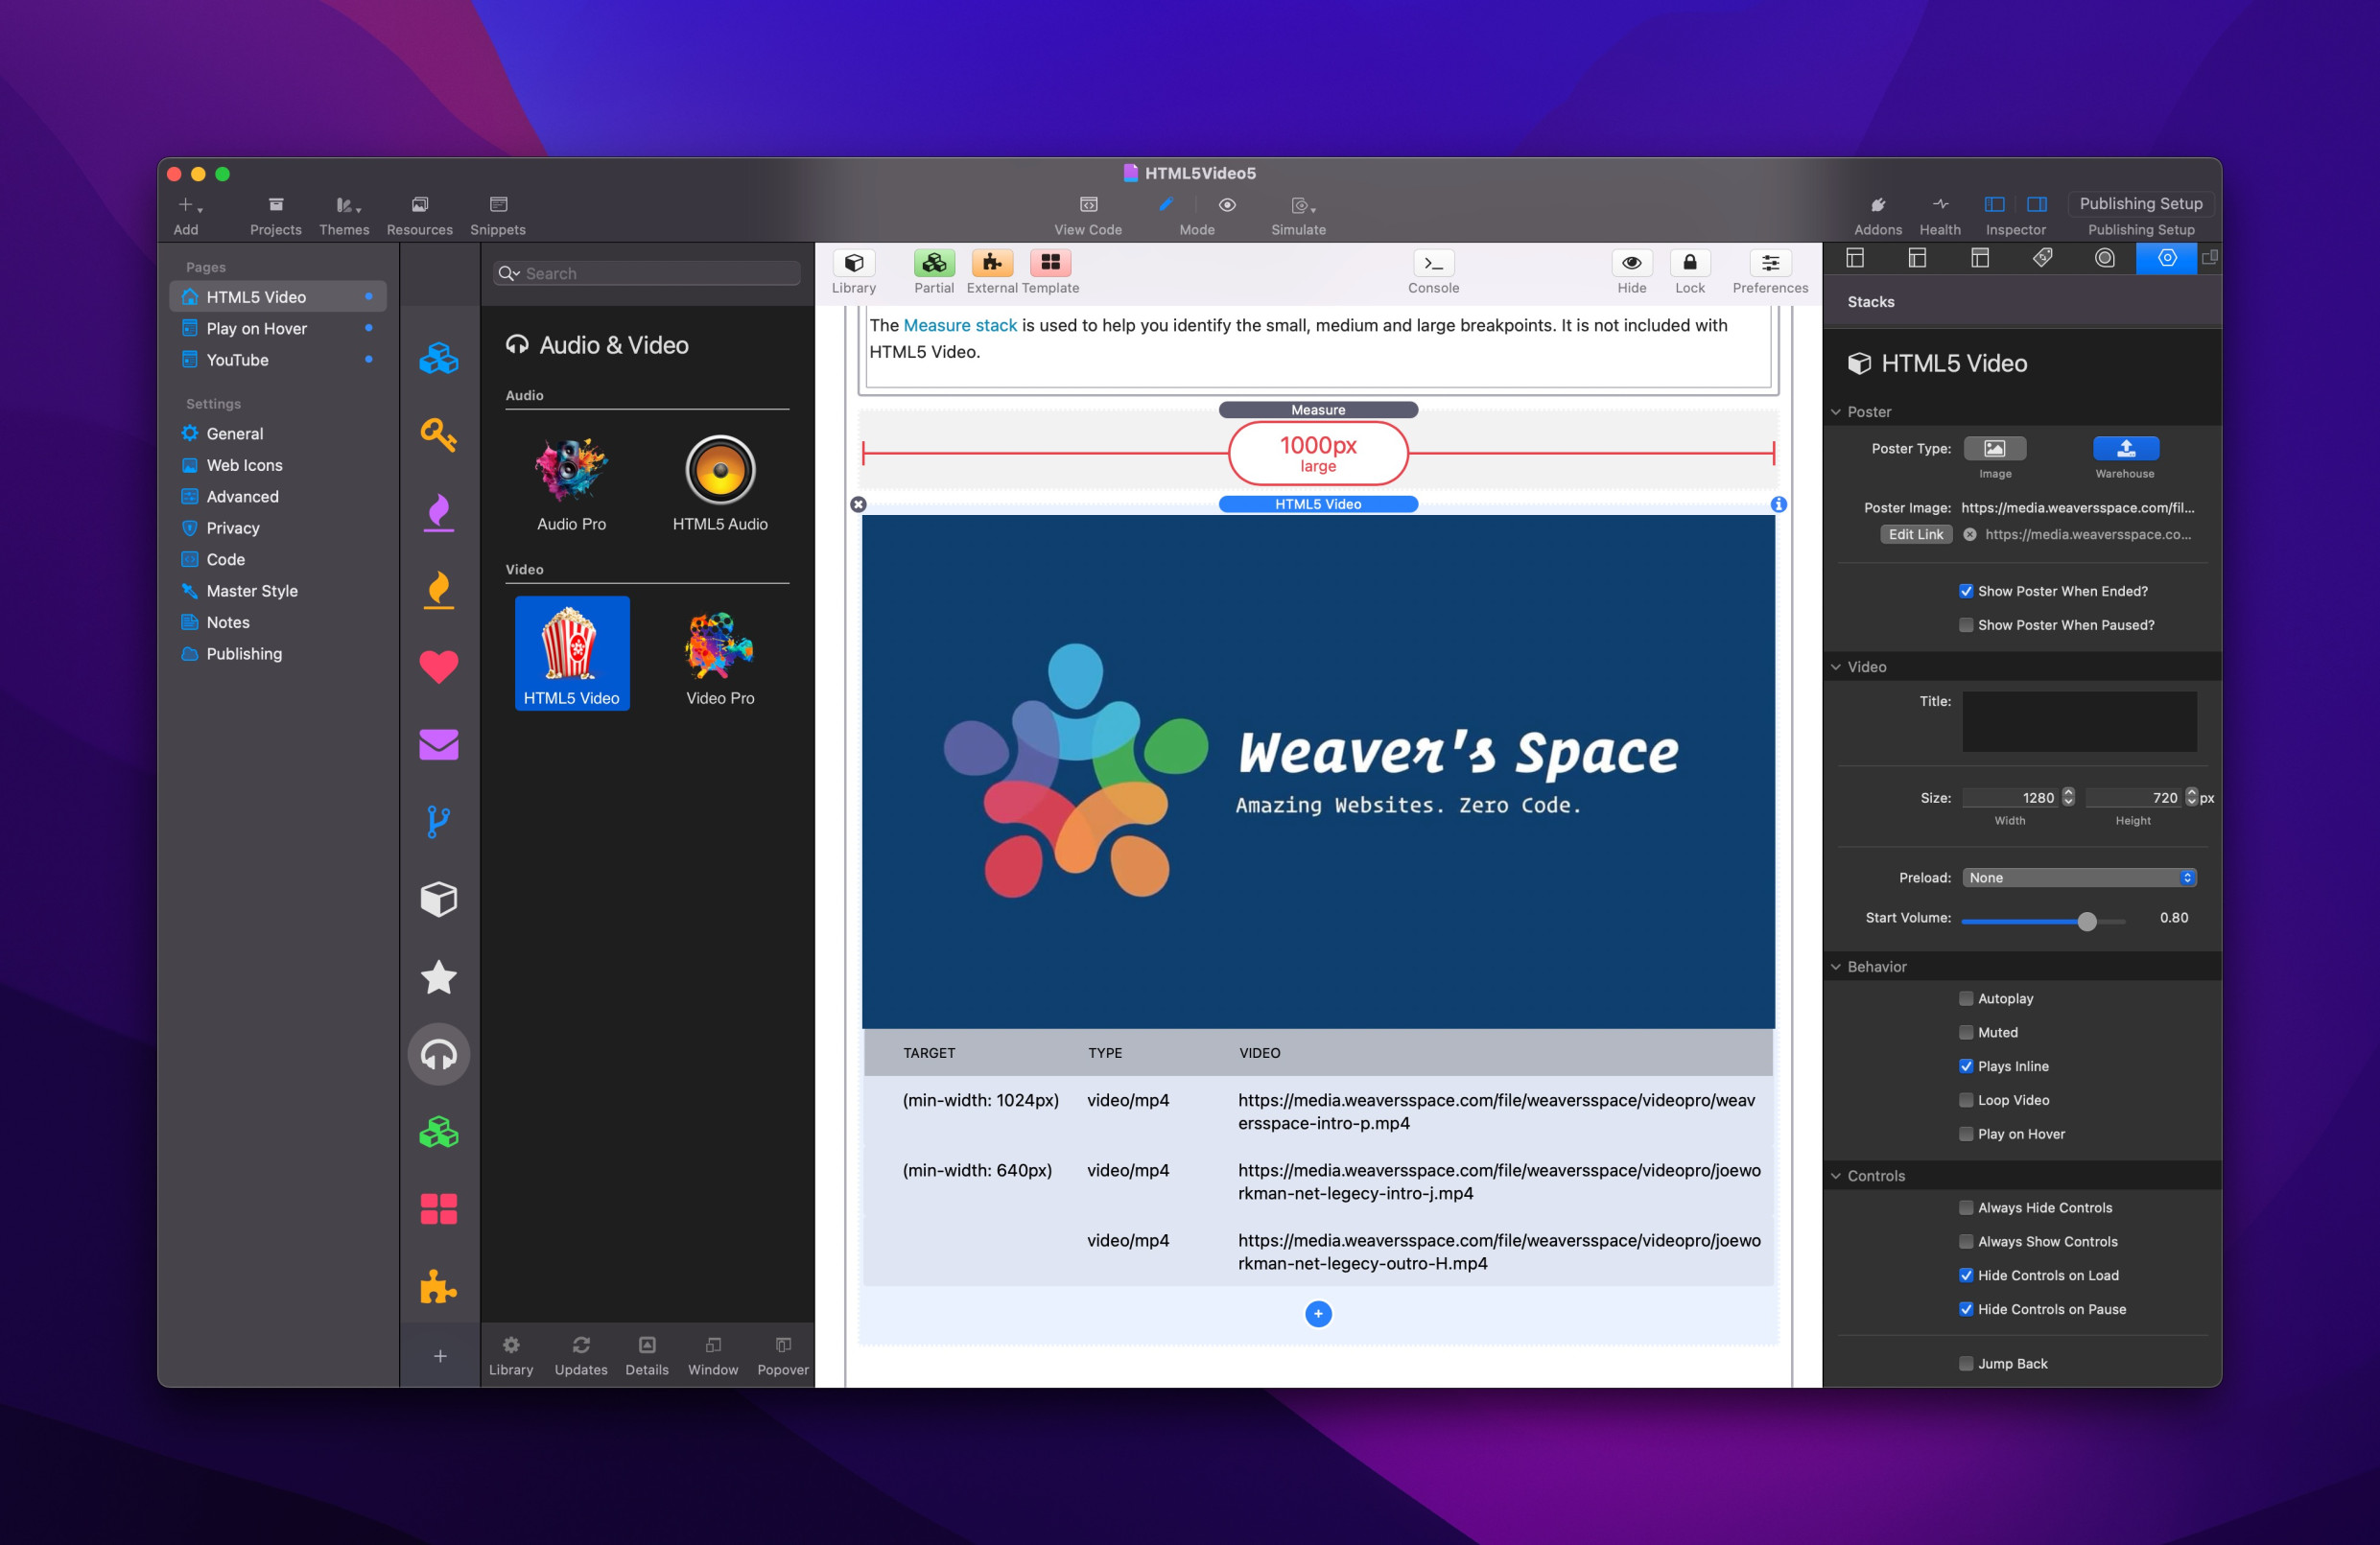
Task: Click the View Code icon
Action: tap(1088, 205)
